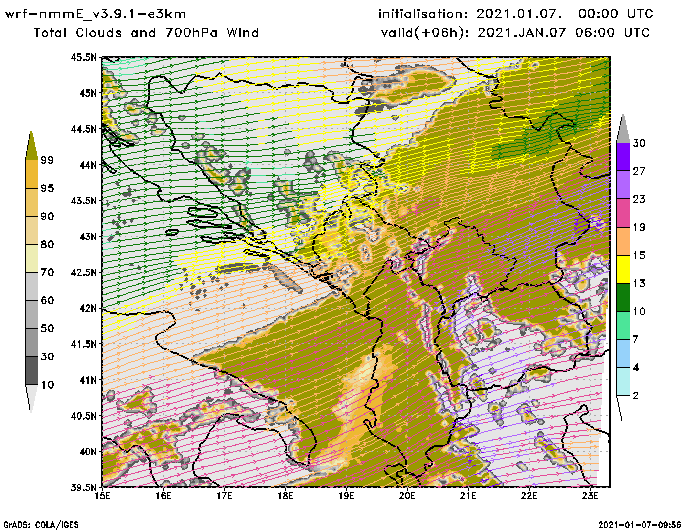The width and height of the screenshot is (700, 530).
Task: Click the '18E' longitude label
Action: click(285, 496)
